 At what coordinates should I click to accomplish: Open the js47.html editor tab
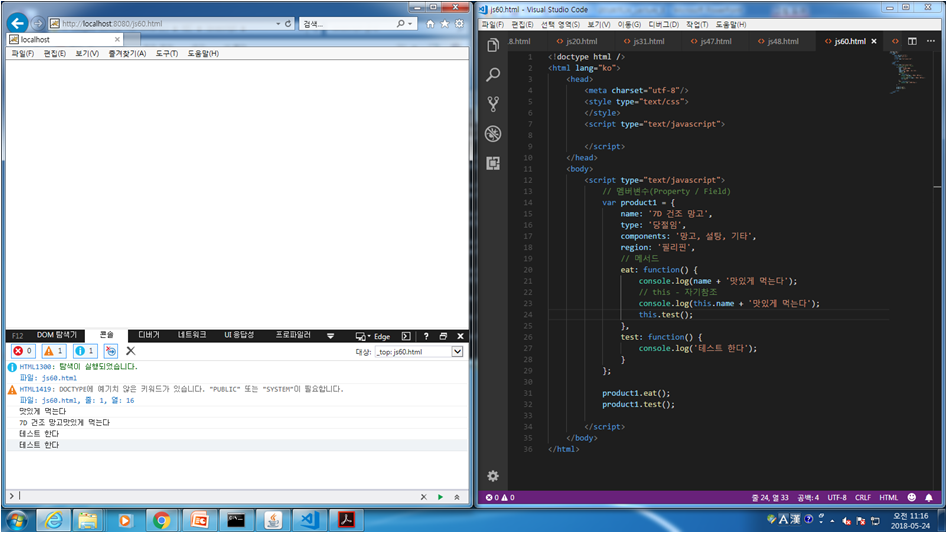[711, 41]
